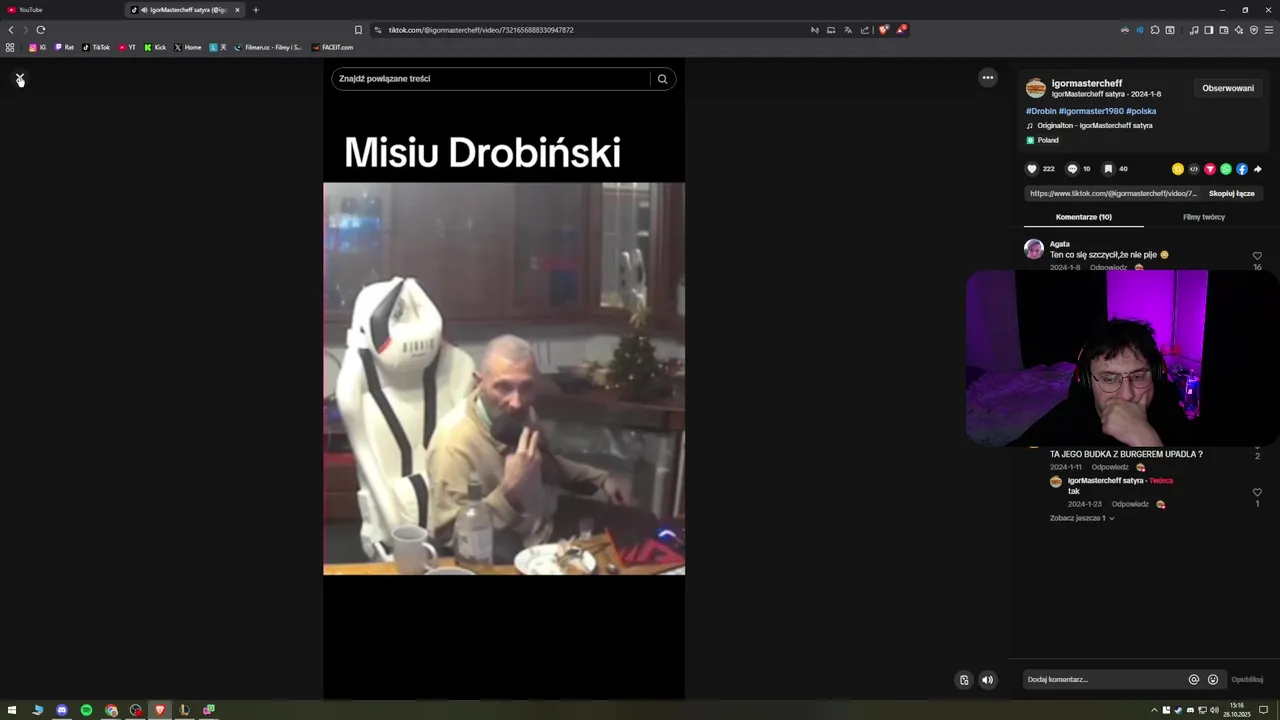Close the IgorMastercheff satyra tab
This screenshot has width=1280, height=720.
click(237, 10)
